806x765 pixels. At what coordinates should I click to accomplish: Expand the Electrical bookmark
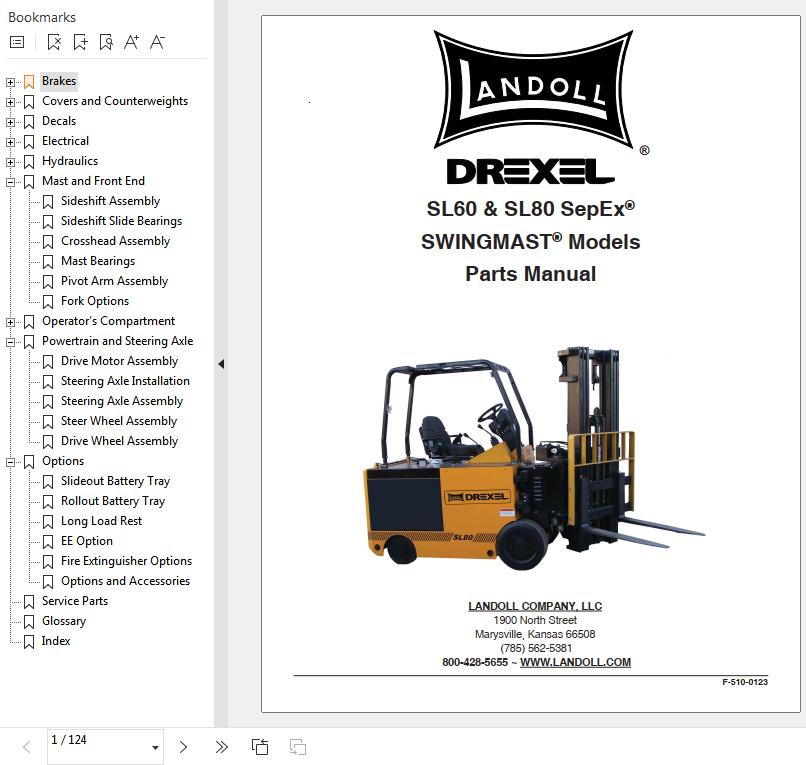coord(10,142)
